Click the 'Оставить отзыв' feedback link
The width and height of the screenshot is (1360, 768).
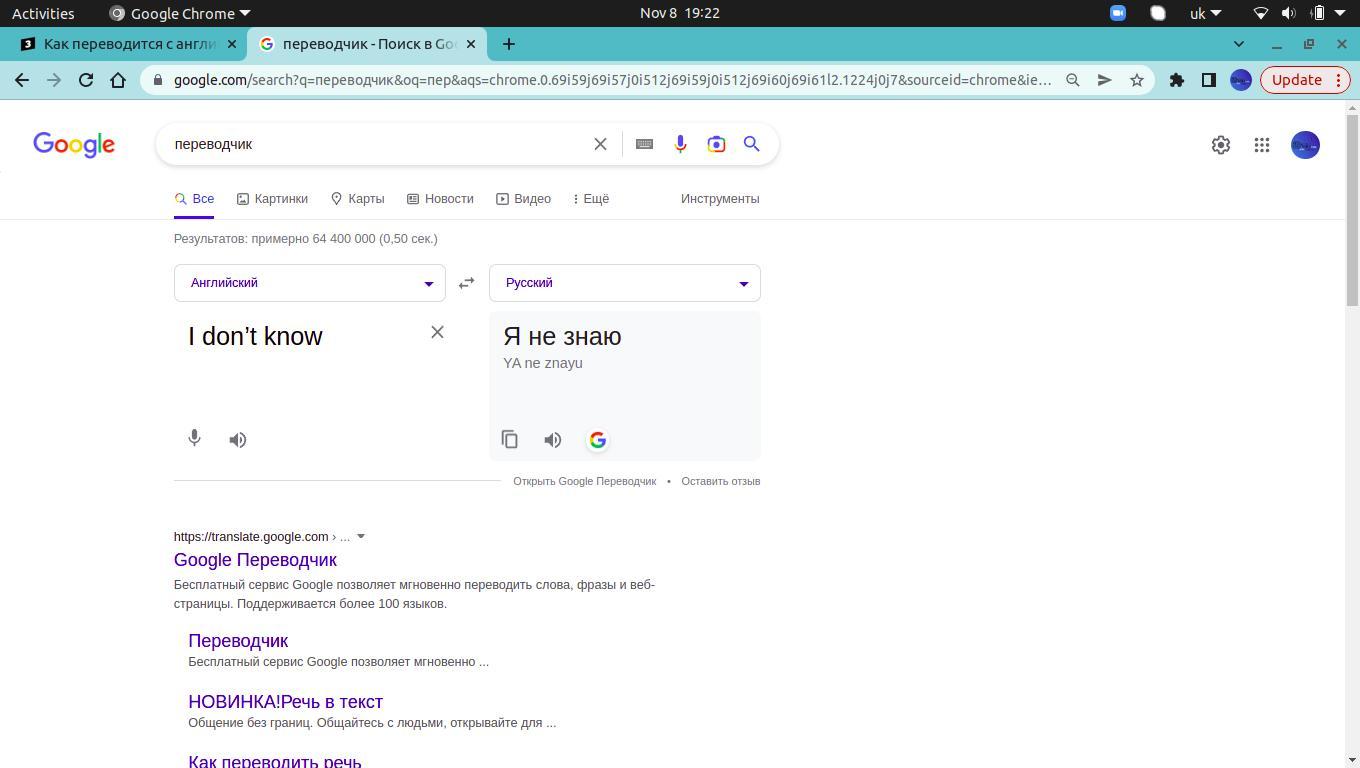pyautogui.click(x=721, y=481)
